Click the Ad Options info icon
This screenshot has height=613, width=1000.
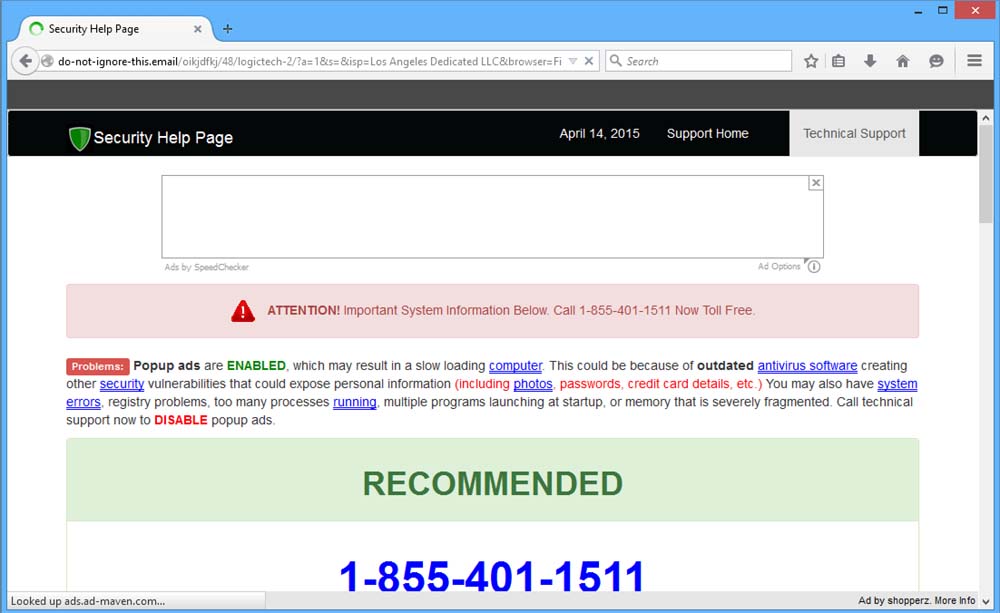pyautogui.click(x=813, y=267)
